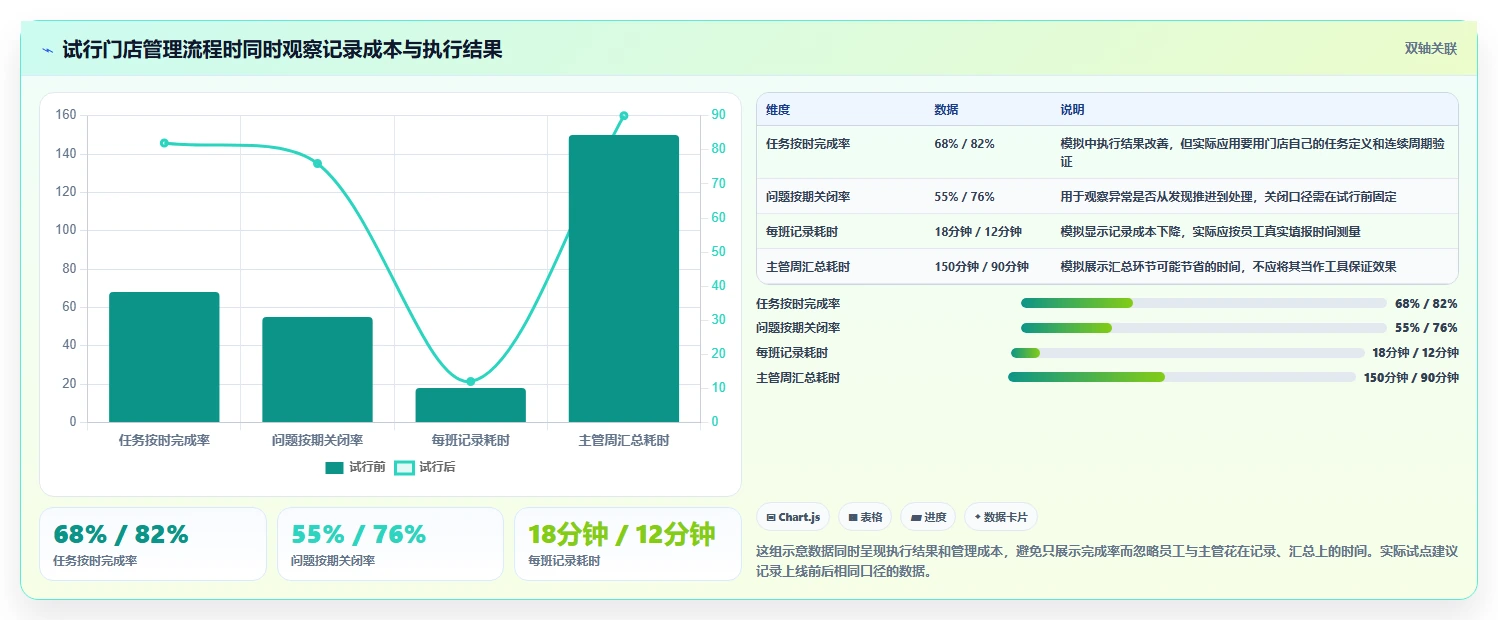Select the 每班记录耗时 bar in chart
The height and width of the screenshot is (620, 1498).
coord(470,405)
